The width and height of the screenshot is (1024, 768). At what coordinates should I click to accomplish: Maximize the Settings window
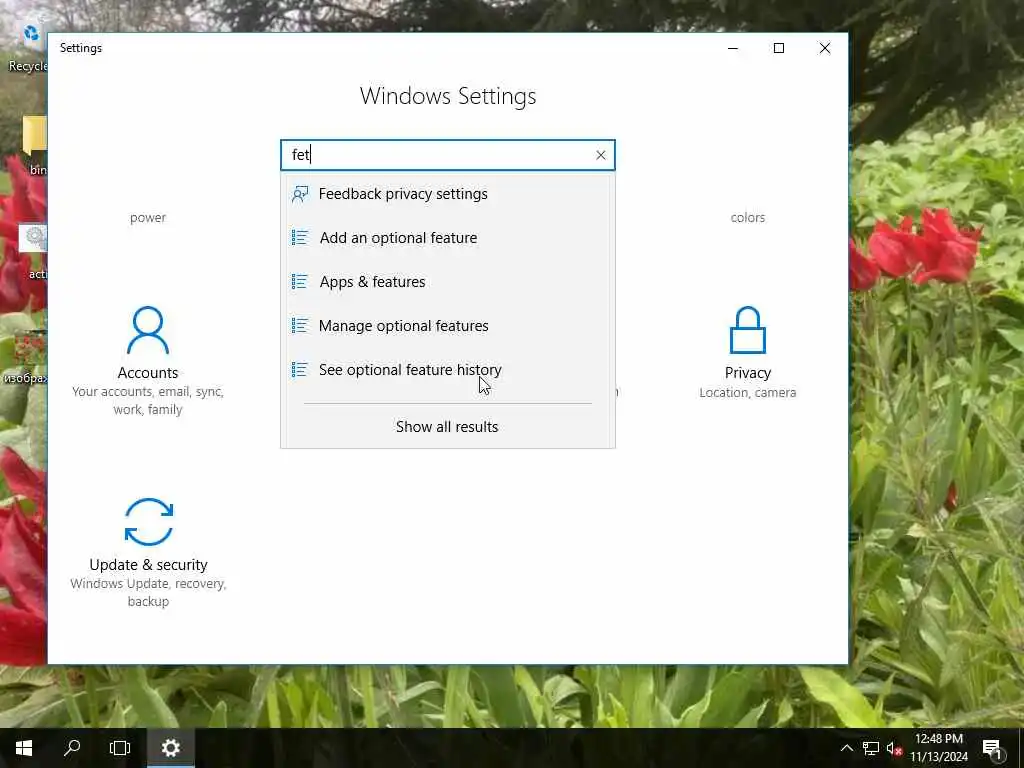(x=778, y=48)
